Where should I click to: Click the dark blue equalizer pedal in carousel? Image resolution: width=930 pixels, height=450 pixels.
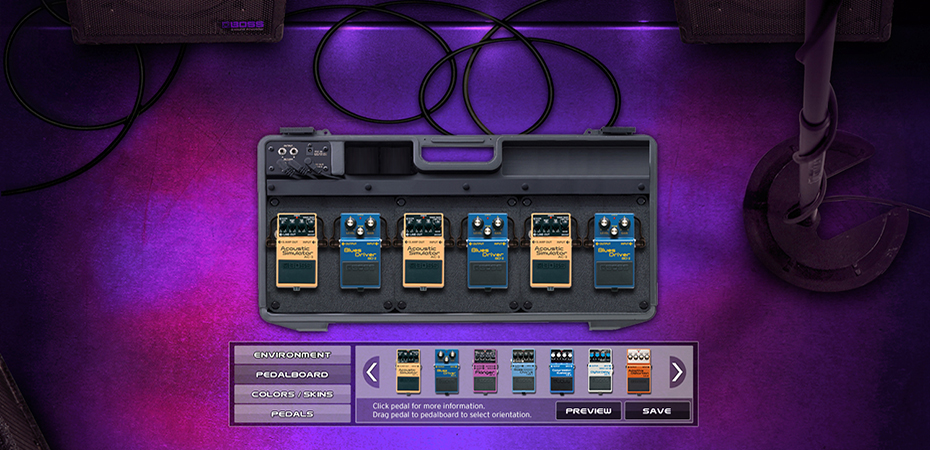pos(562,371)
